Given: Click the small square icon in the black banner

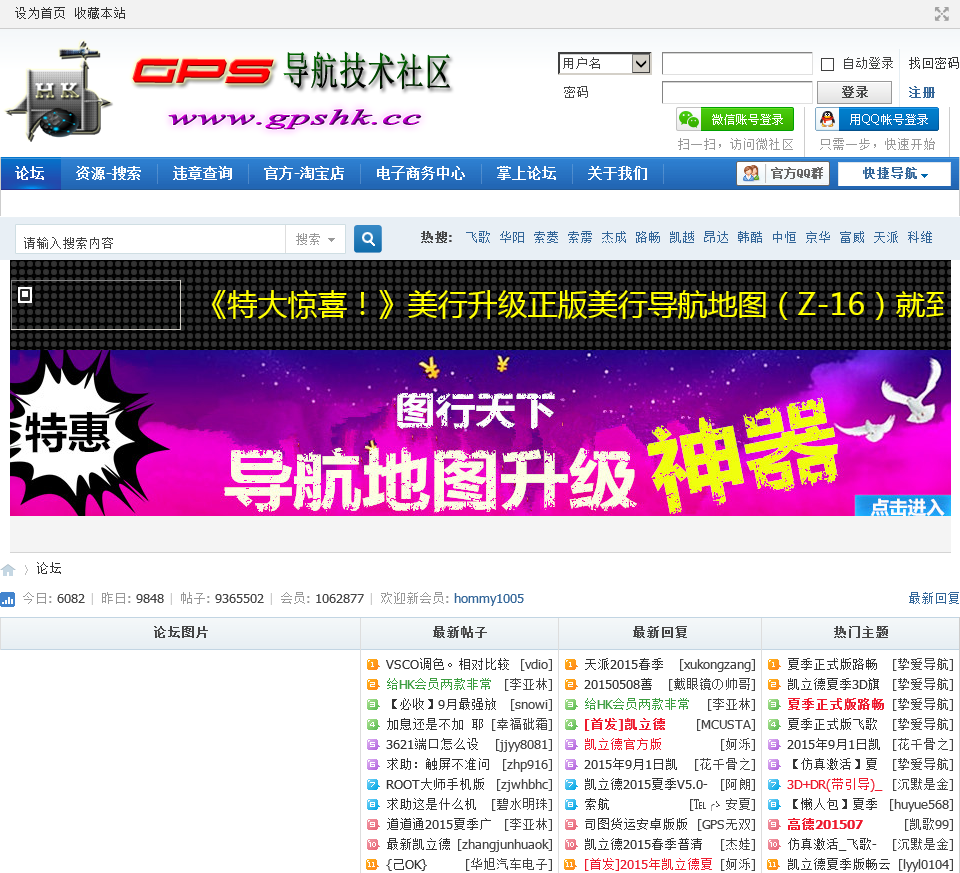Looking at the screenshot, I should pyautogui.click(x=25, y=295).
